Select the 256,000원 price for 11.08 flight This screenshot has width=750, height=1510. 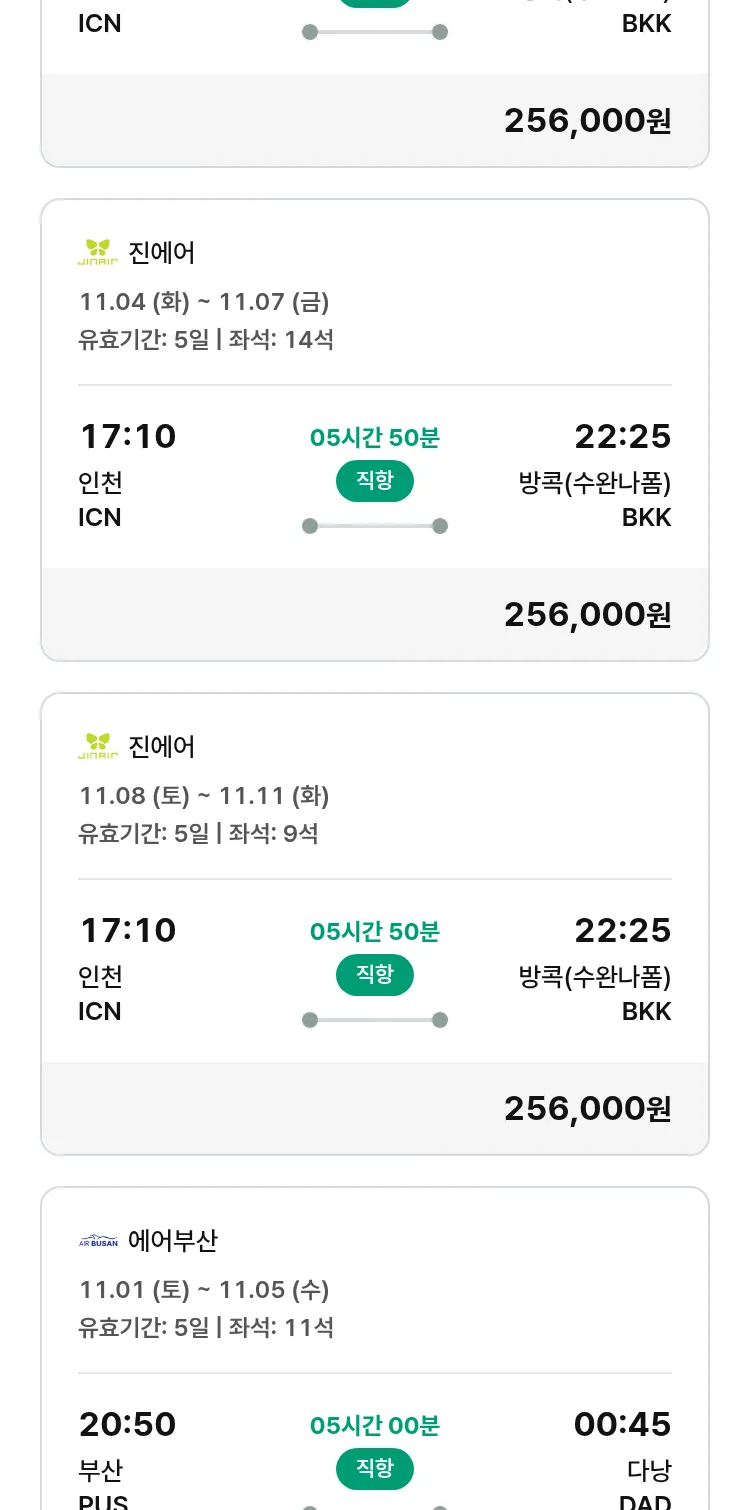[x=587, y=1108]
